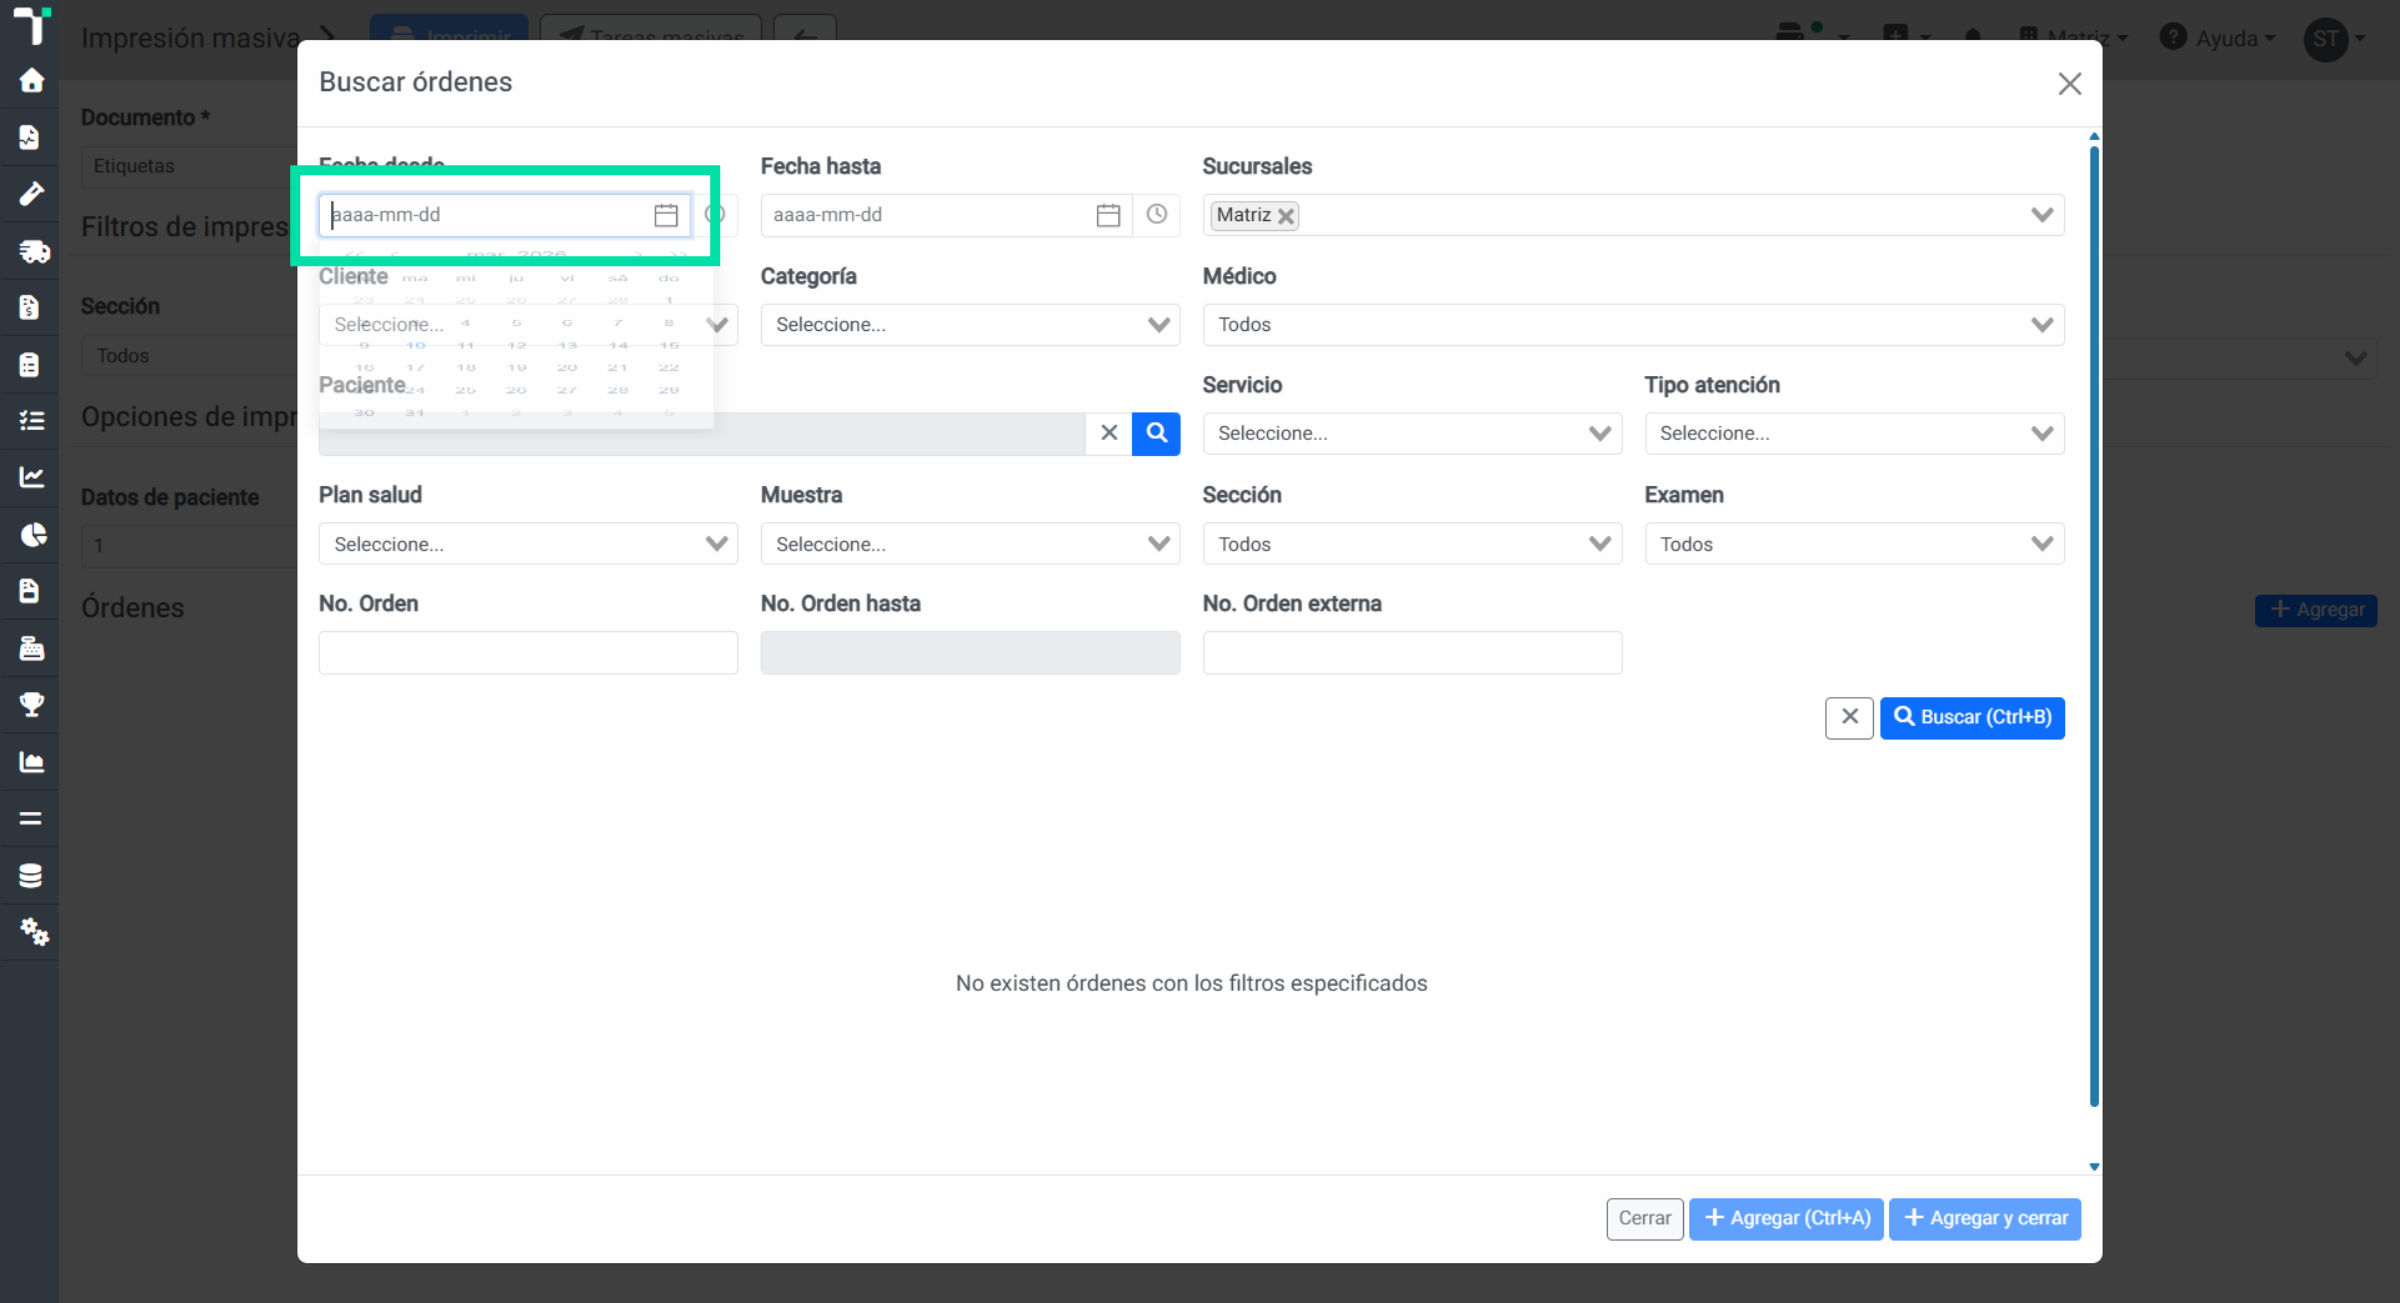Click the Cerrar button
This screenshot has width=2400, height=1303.
(1644, 1218)
